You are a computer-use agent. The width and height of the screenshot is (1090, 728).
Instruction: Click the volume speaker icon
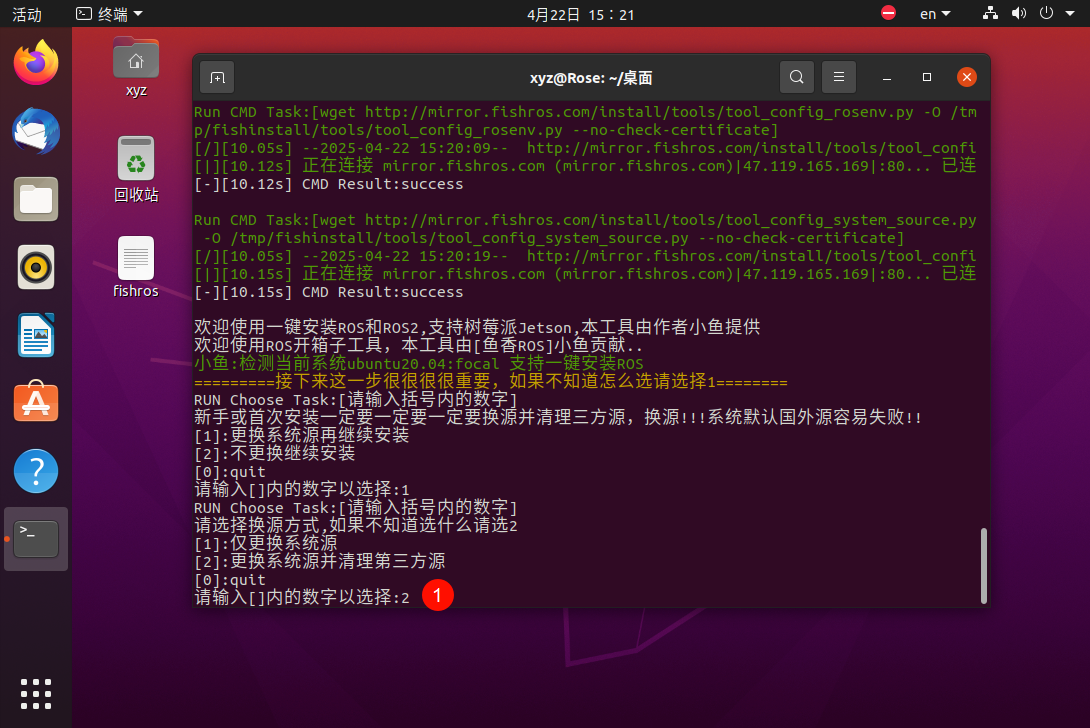[1018, 13]
